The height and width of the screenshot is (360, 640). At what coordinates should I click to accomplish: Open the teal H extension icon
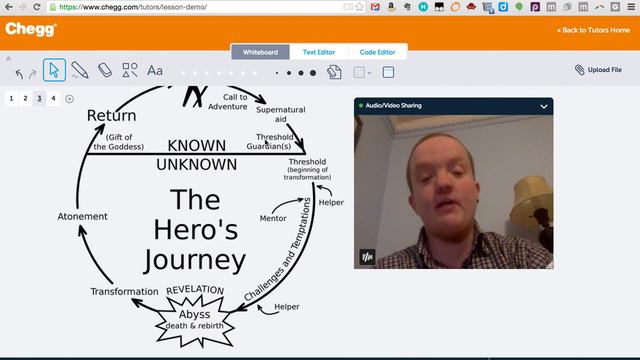pos(423,7)
